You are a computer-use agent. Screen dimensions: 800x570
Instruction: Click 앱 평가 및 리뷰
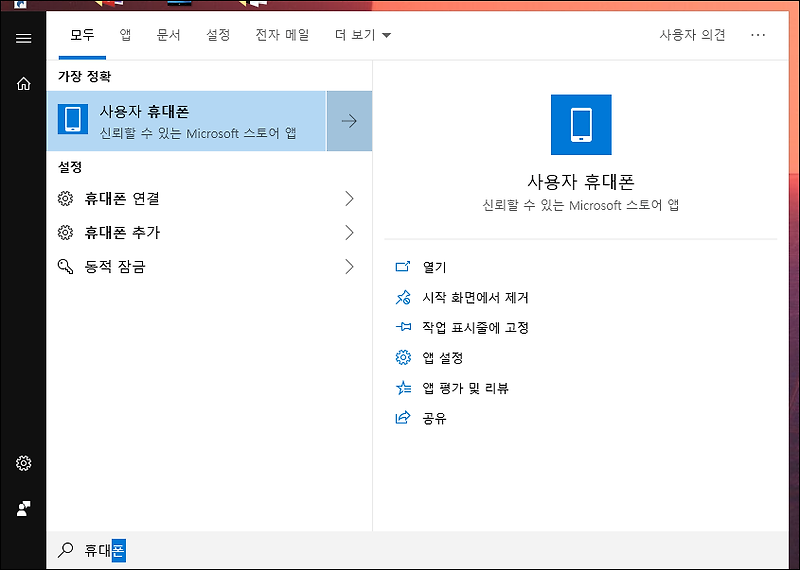point(465,388)
